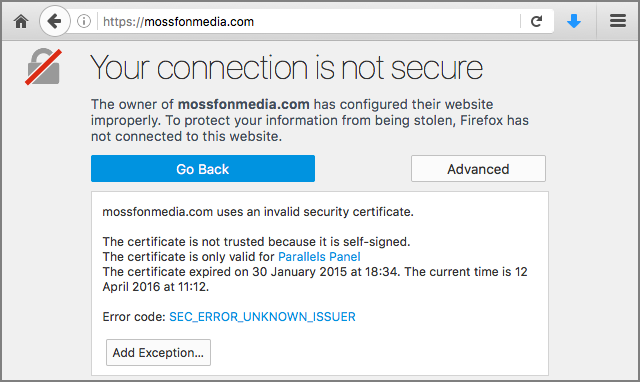
Task: Click the bold mossfonmedia.com text in the description
Action: 244,104
